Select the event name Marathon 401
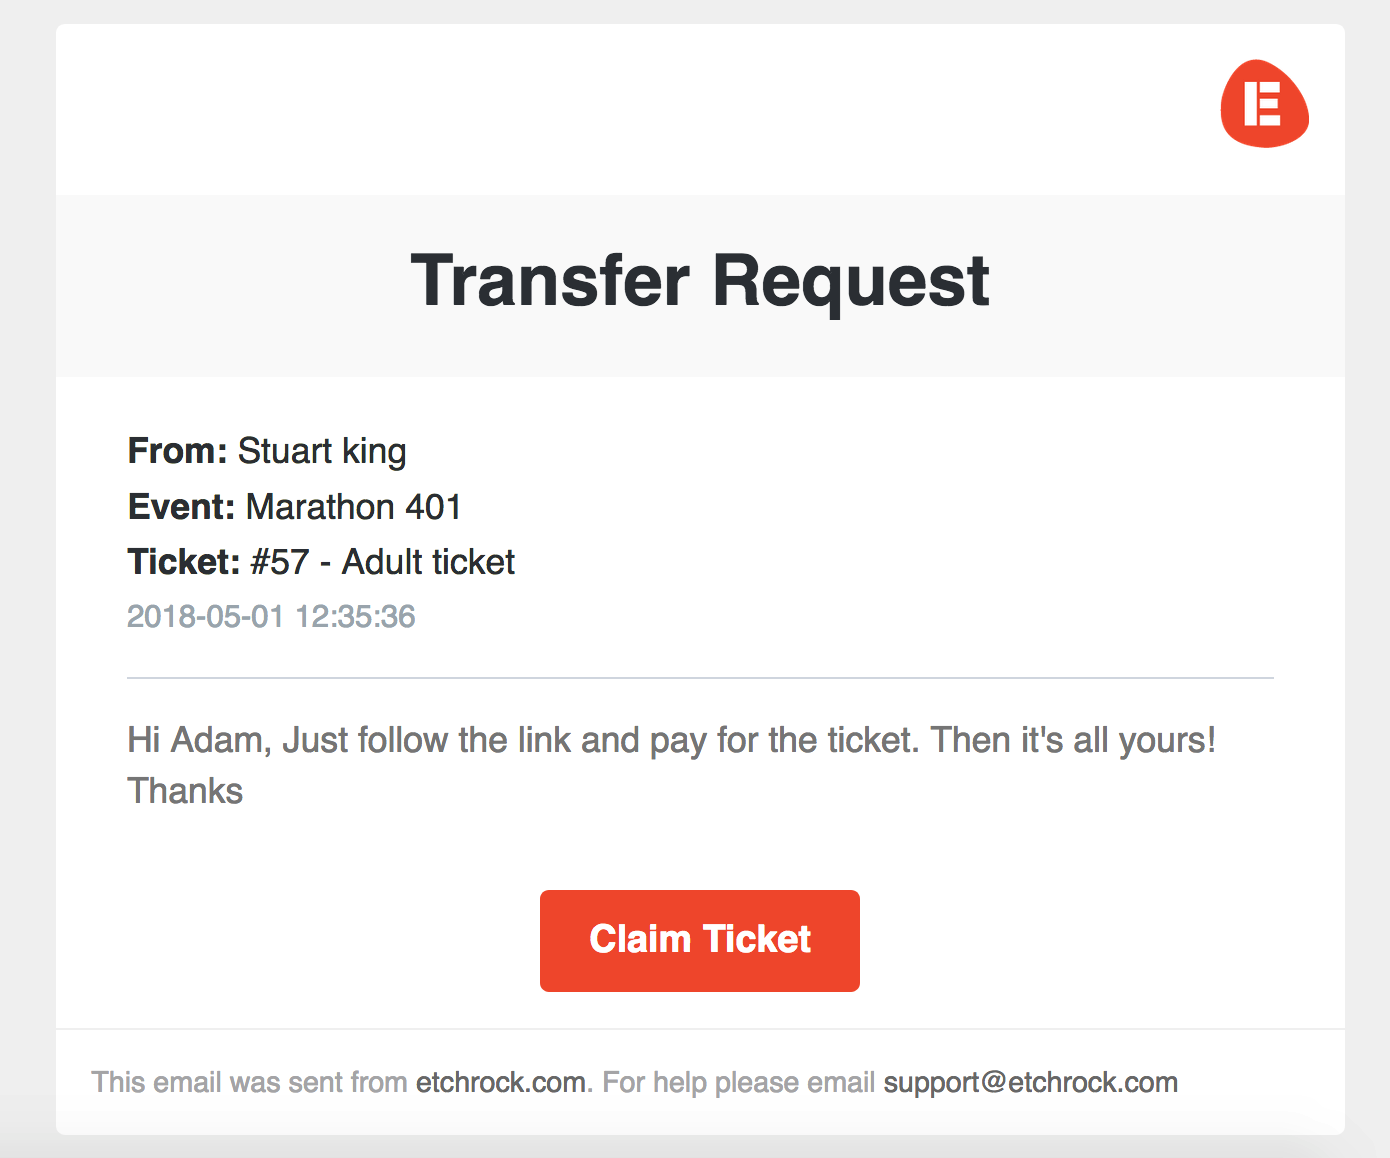Viewport: 1390px width, 1158px height. coord(354,507)
